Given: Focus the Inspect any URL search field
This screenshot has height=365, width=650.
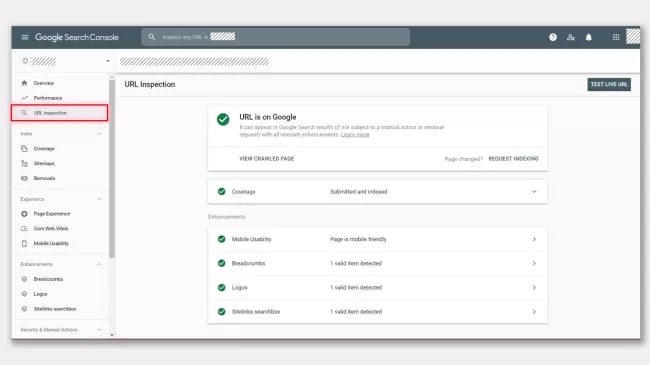Looking at the screenshot, I should [x=276, y=37].
